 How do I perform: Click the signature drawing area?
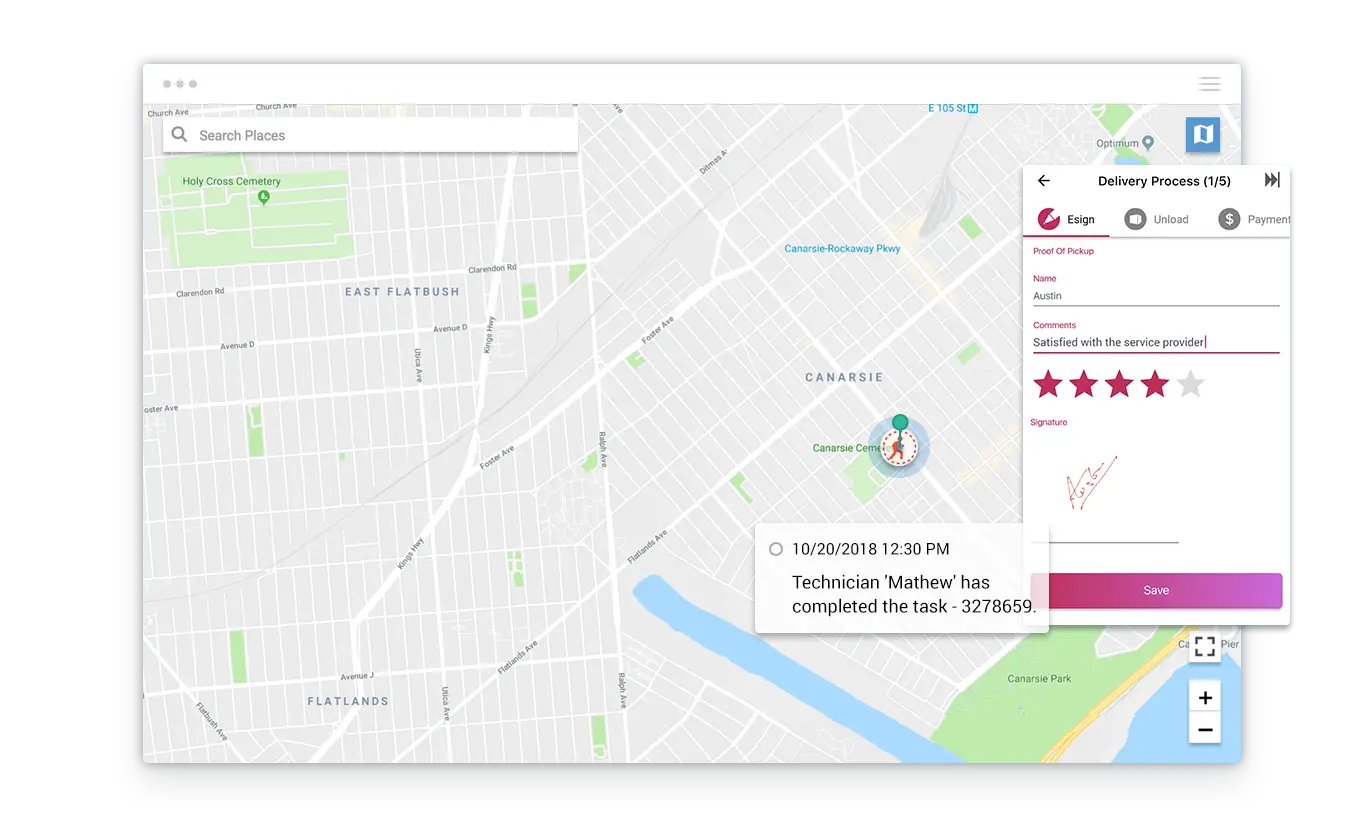(x=1105, y=488)
